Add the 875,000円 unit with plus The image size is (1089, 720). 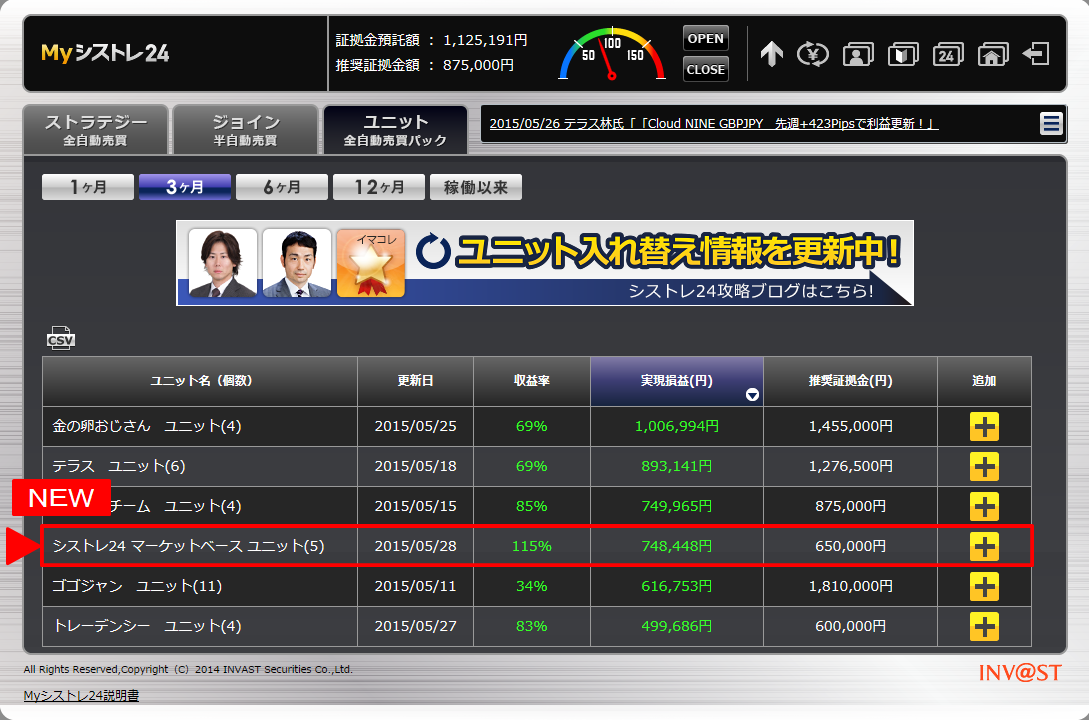tap(984, 506)
